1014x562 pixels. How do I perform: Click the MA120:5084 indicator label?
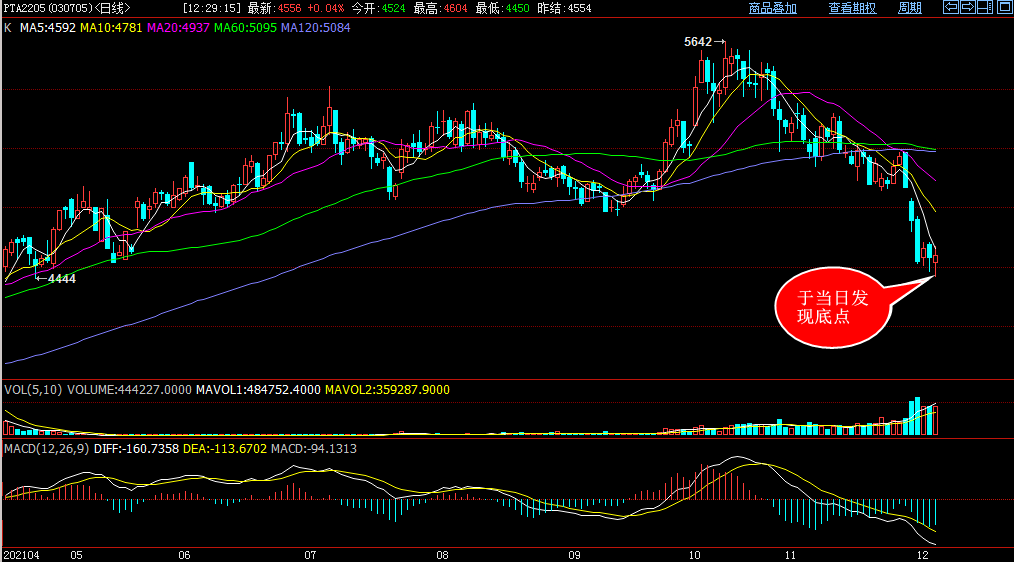coord(316,28)
